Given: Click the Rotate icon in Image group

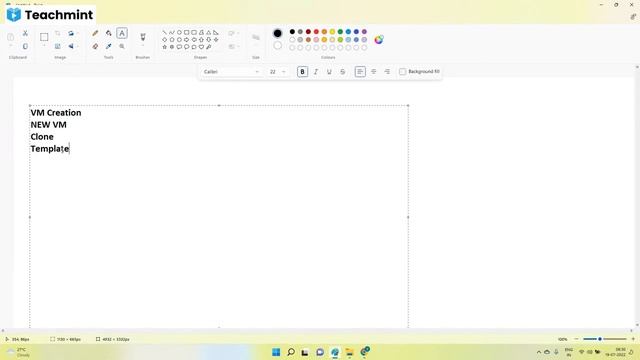Looking at the screenshot, I should coord(71,33).
